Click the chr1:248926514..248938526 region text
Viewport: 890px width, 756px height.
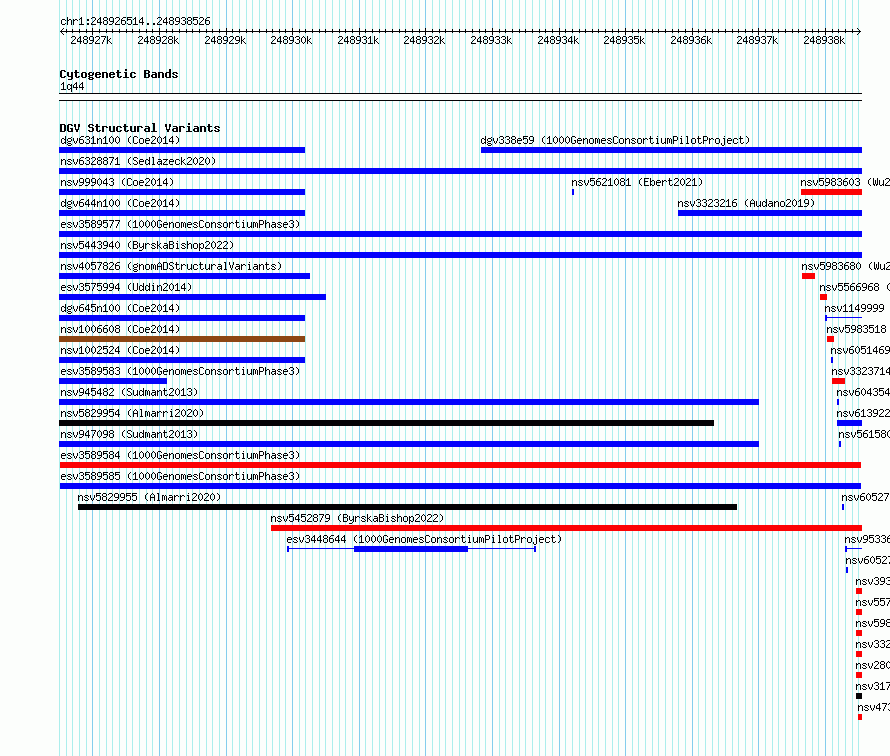tap(135, 21)
